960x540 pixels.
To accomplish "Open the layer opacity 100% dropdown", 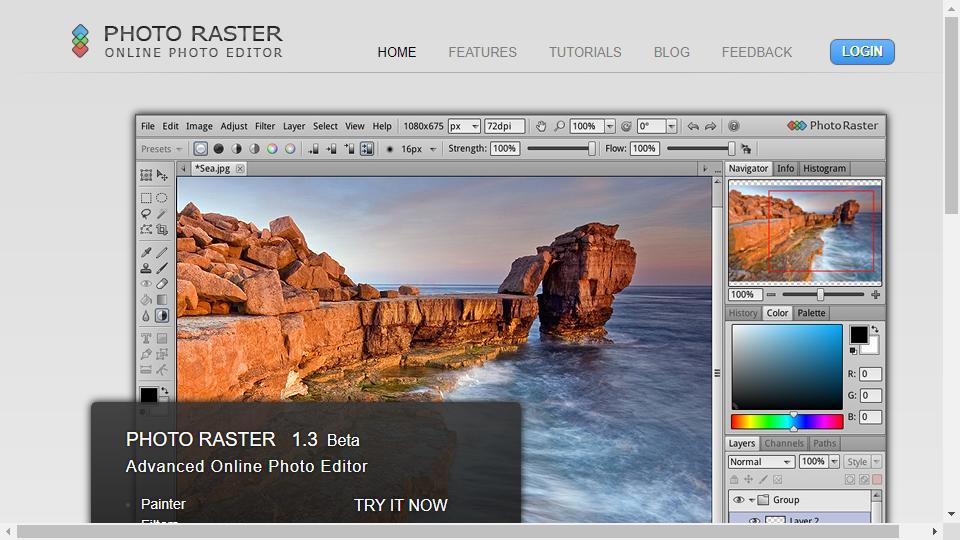I will [834, 462].
